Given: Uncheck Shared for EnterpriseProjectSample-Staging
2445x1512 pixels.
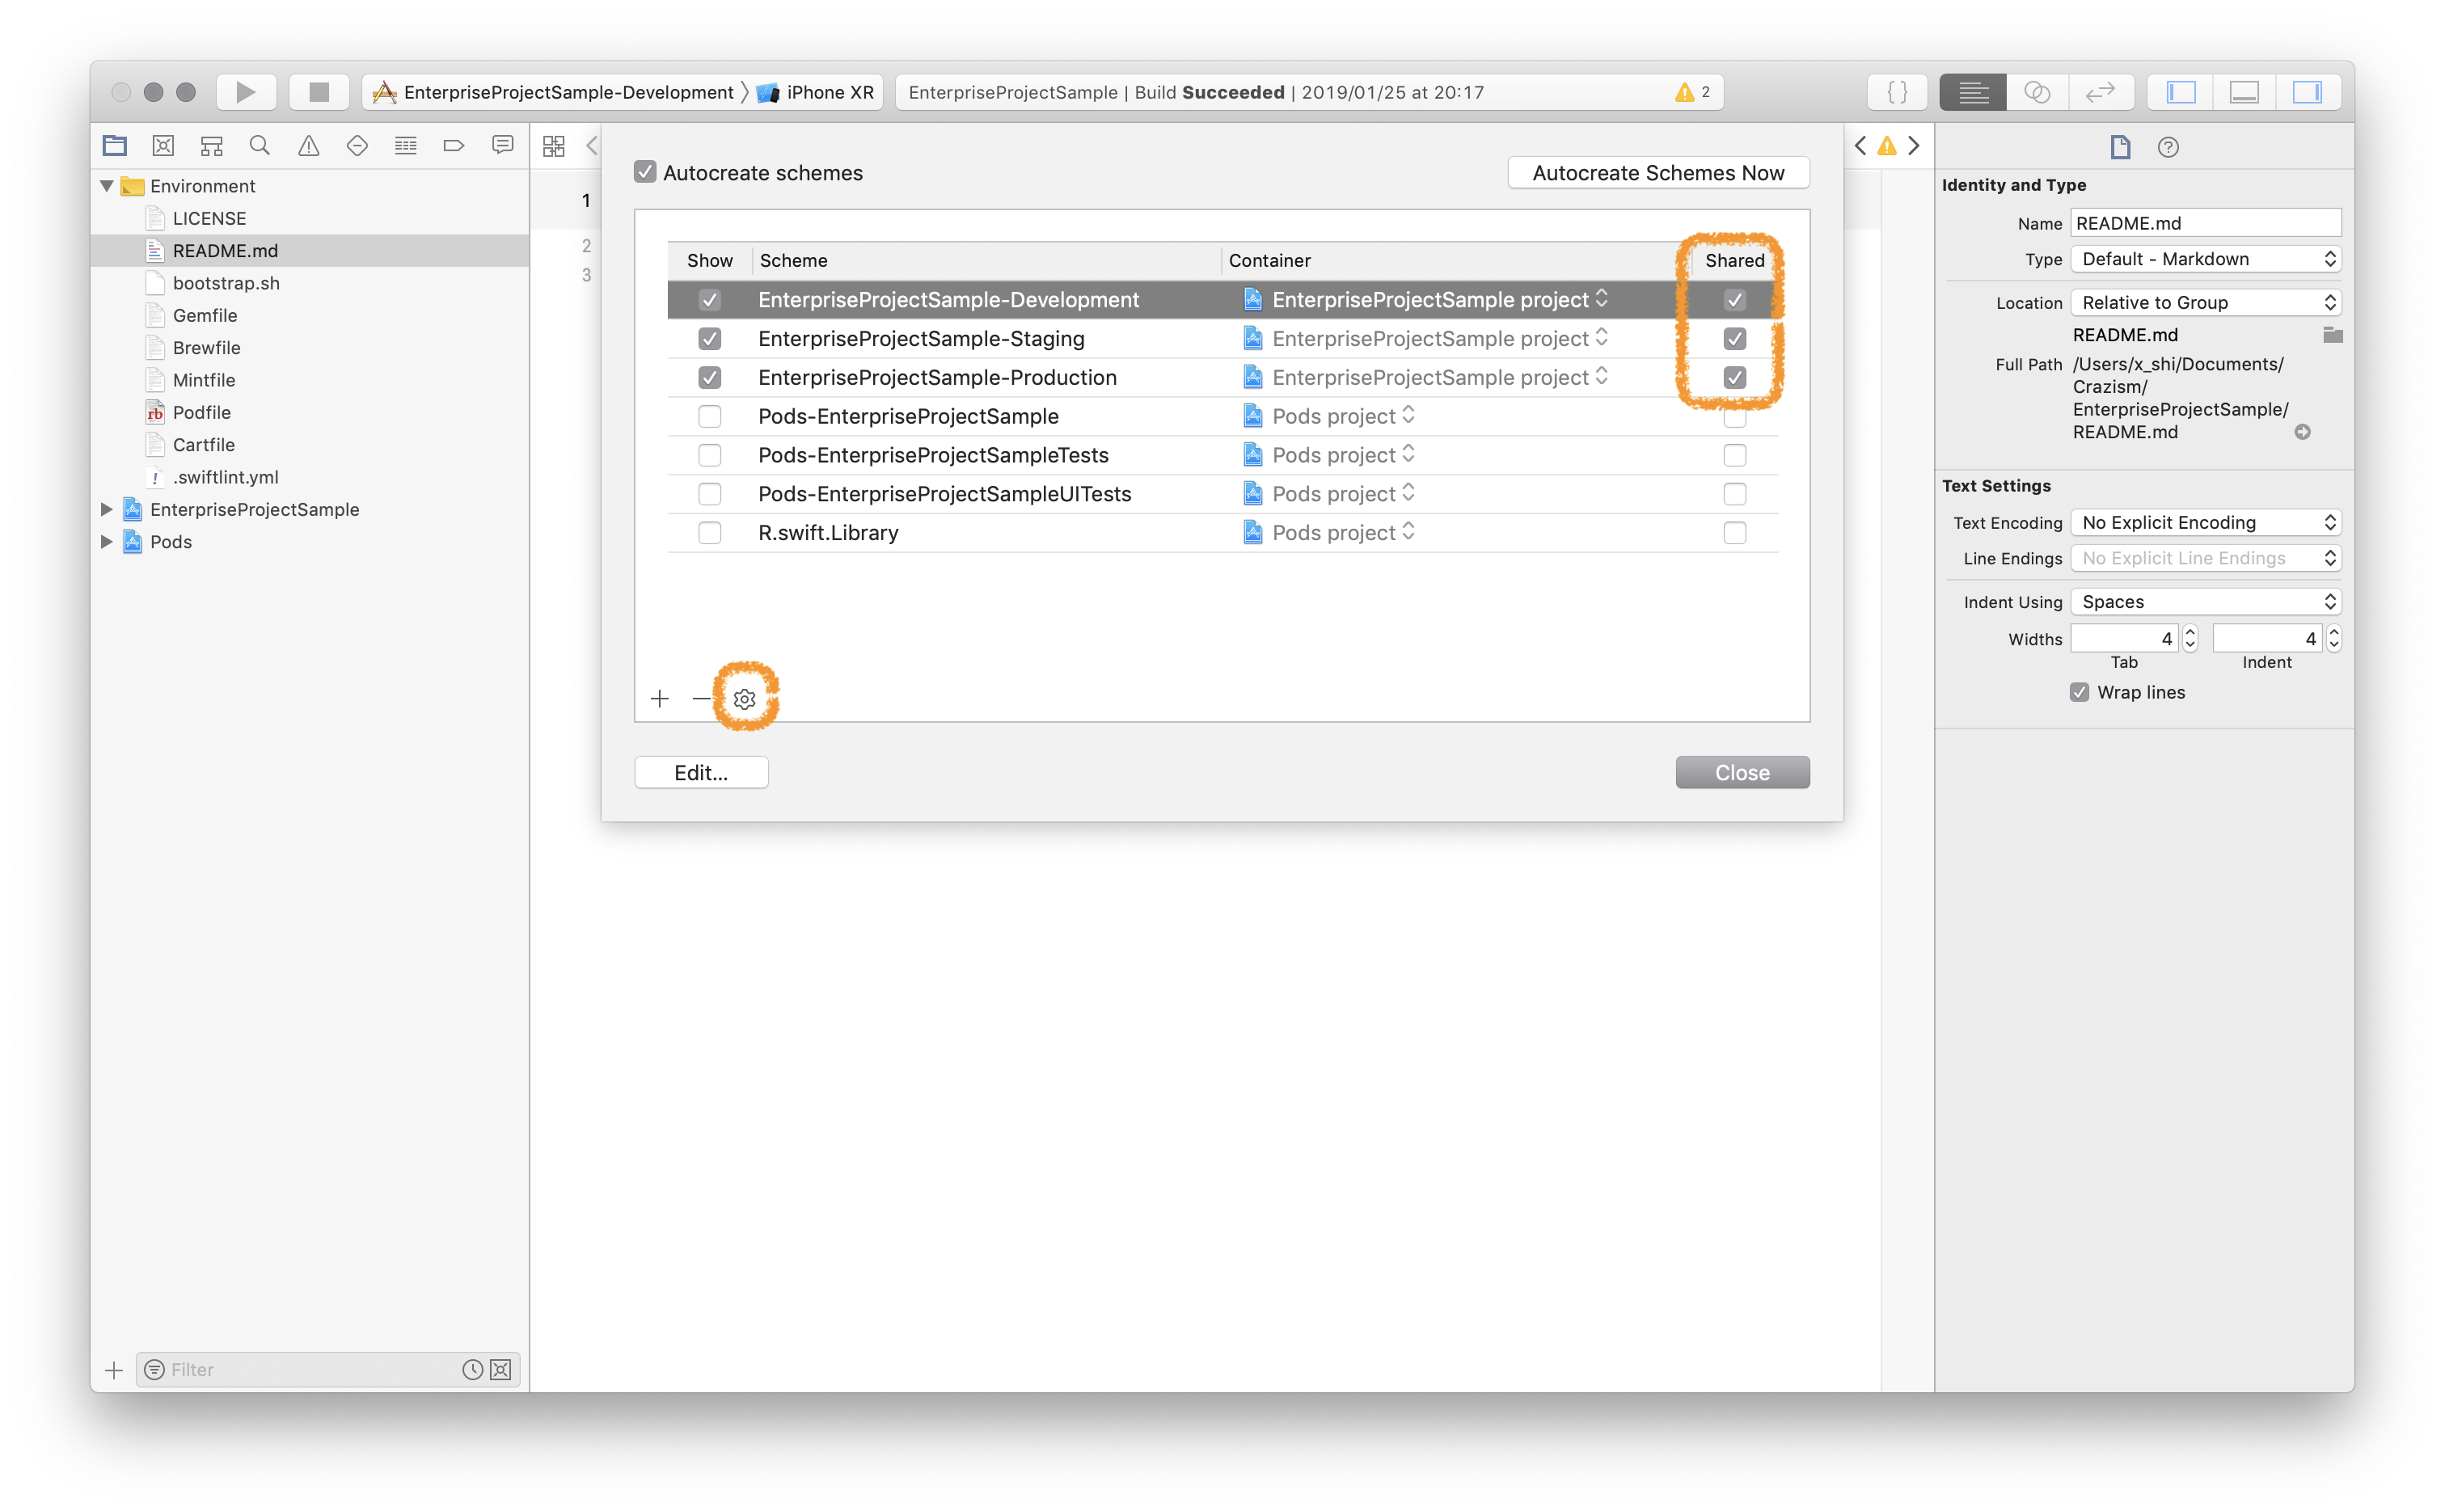Looking at the screenshot, I should point(1734,339).
